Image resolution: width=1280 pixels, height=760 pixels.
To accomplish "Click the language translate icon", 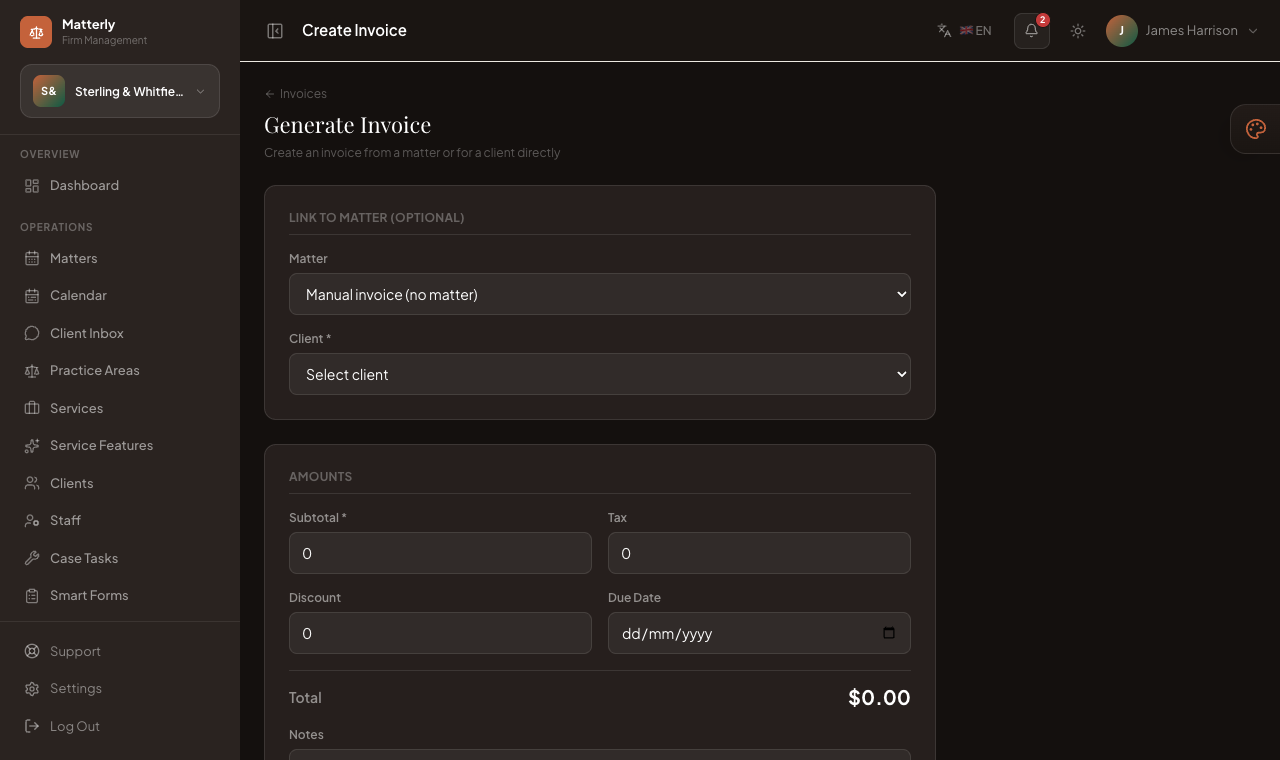I will point(944,31).
